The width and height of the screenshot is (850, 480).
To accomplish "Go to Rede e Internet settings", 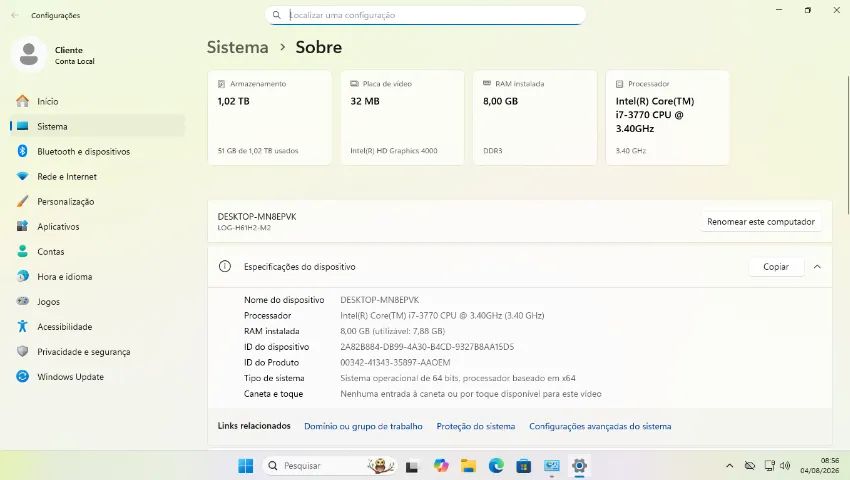I will point(98,176).
